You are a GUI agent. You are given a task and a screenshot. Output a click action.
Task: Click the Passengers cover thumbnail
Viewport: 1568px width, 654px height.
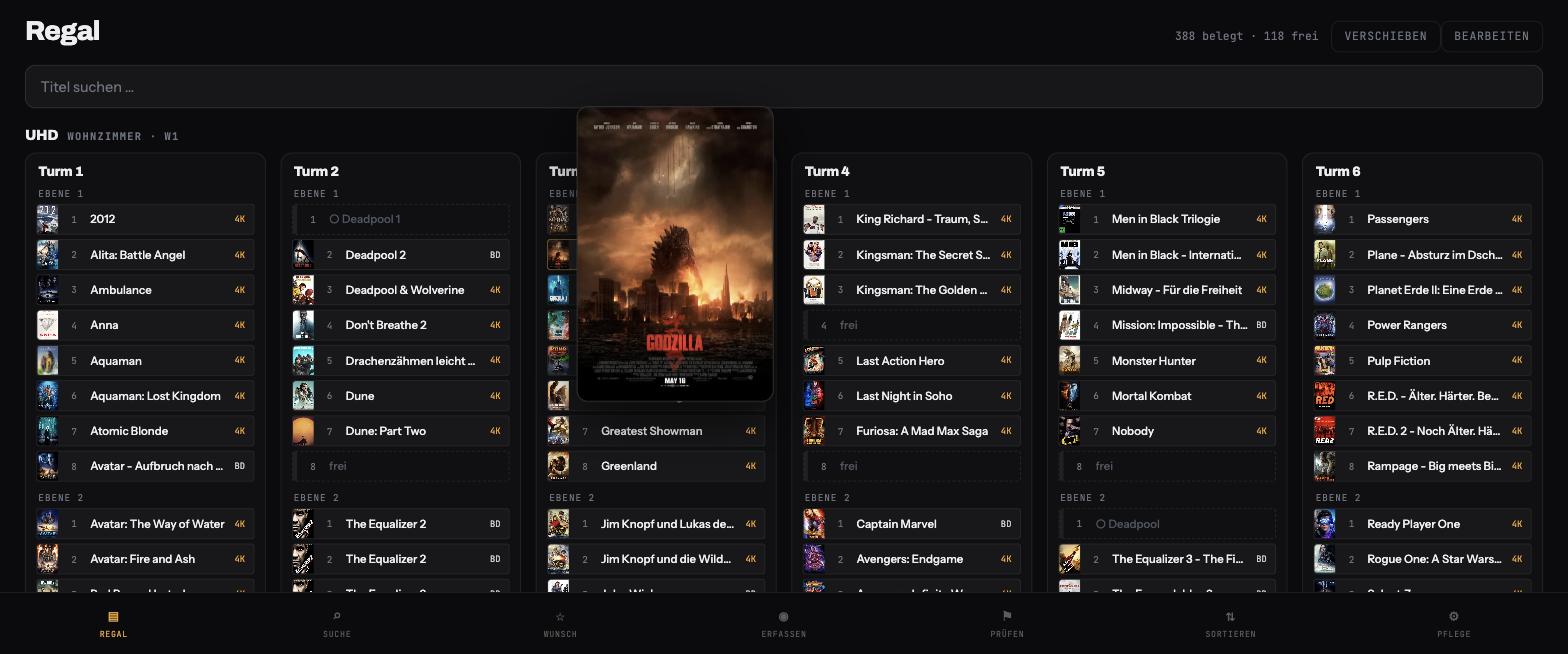(1325, 219)
